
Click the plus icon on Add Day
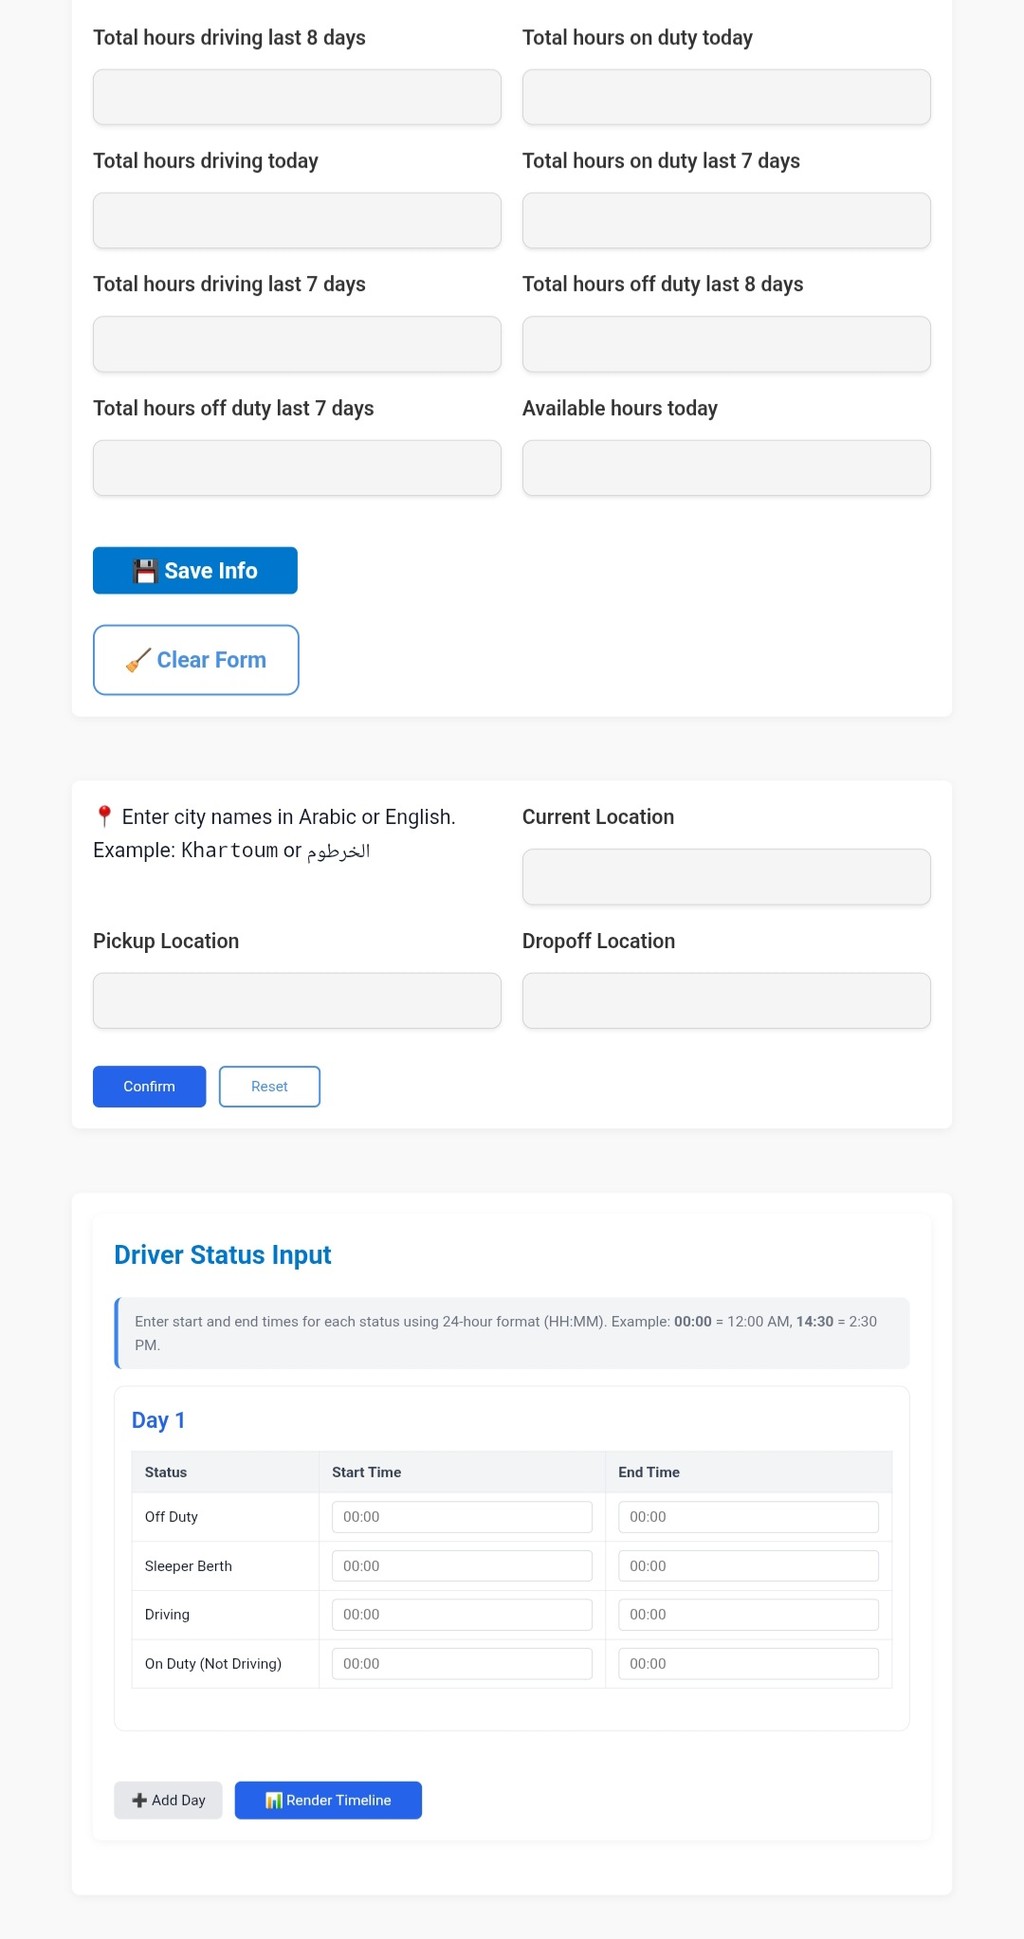[x=139, y=1800]
